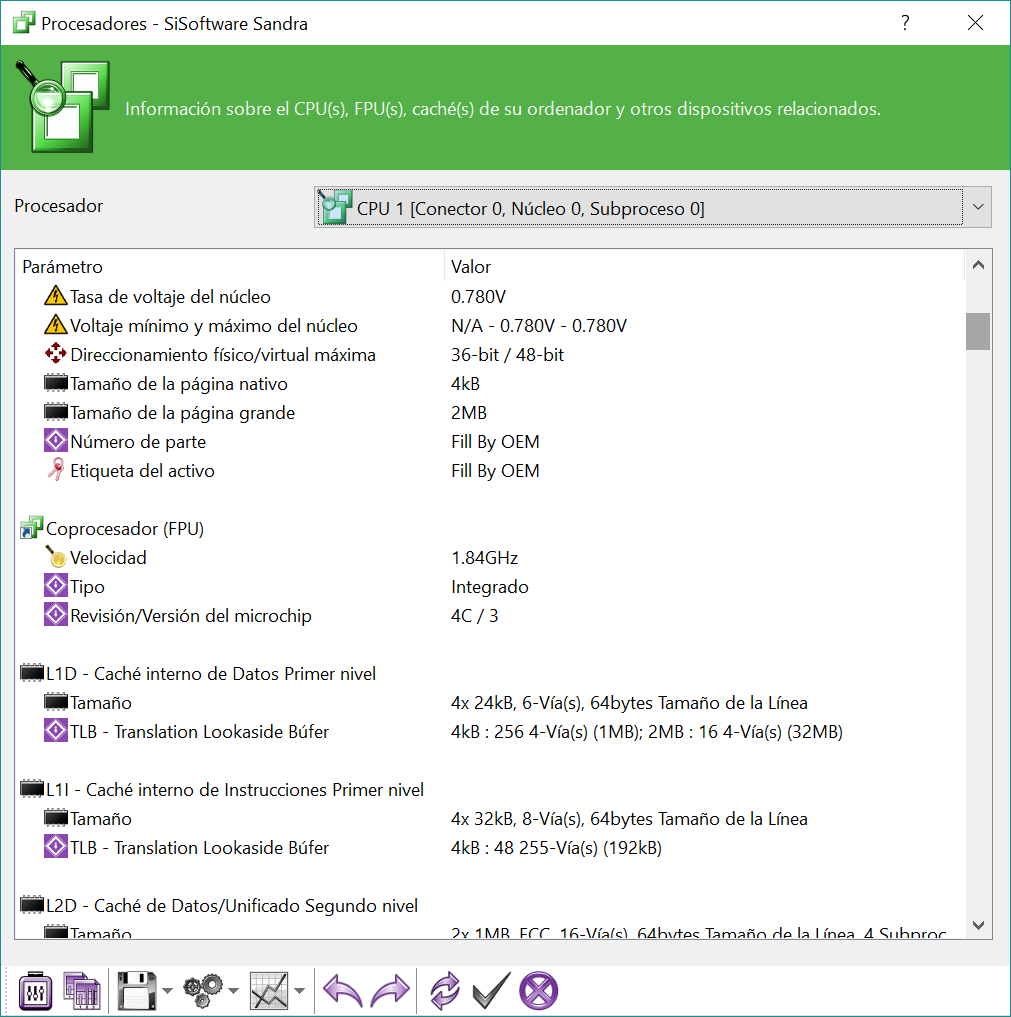Click the help question mark button
1011x1017 pixels.
(905, 23)
